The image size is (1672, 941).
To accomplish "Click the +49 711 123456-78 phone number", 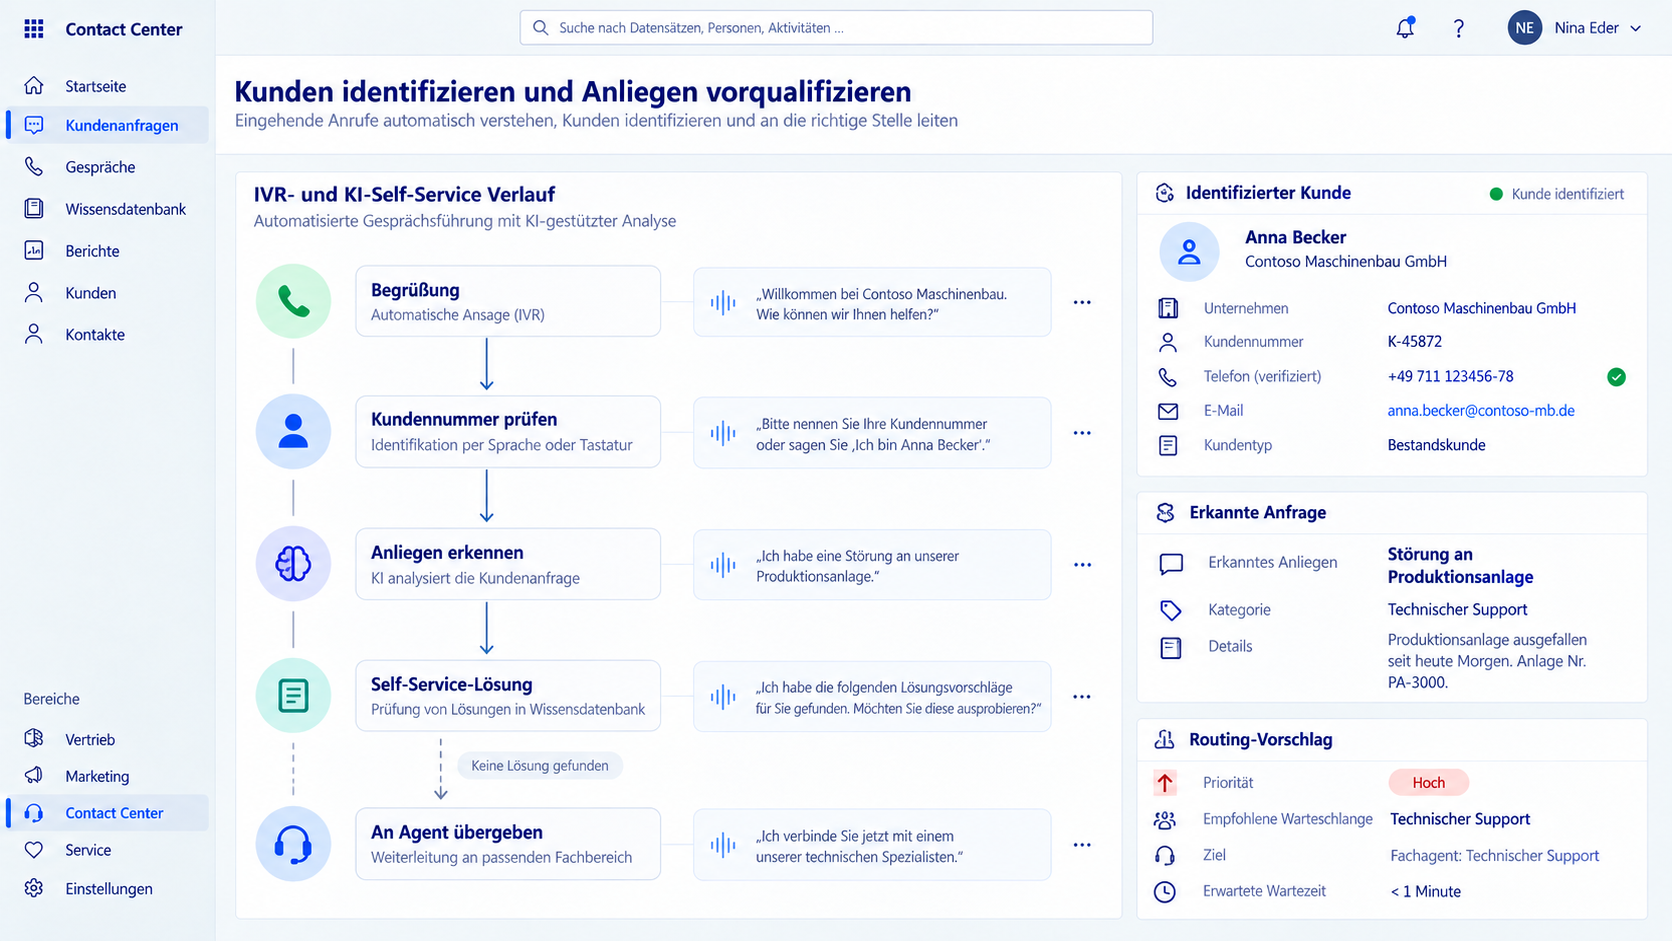I will pyautogui.click(x=1450, y=376).
